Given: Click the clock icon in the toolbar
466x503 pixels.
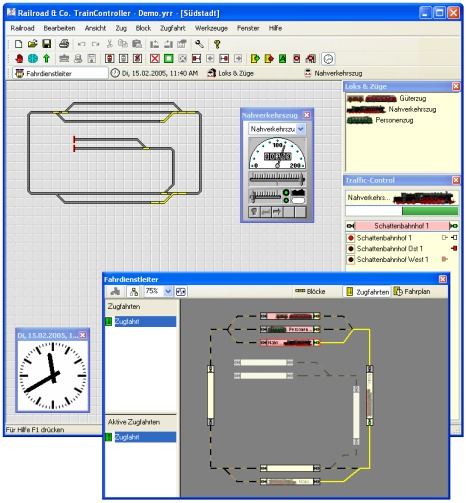Looking at the screenshot, I should coord(328,59).
